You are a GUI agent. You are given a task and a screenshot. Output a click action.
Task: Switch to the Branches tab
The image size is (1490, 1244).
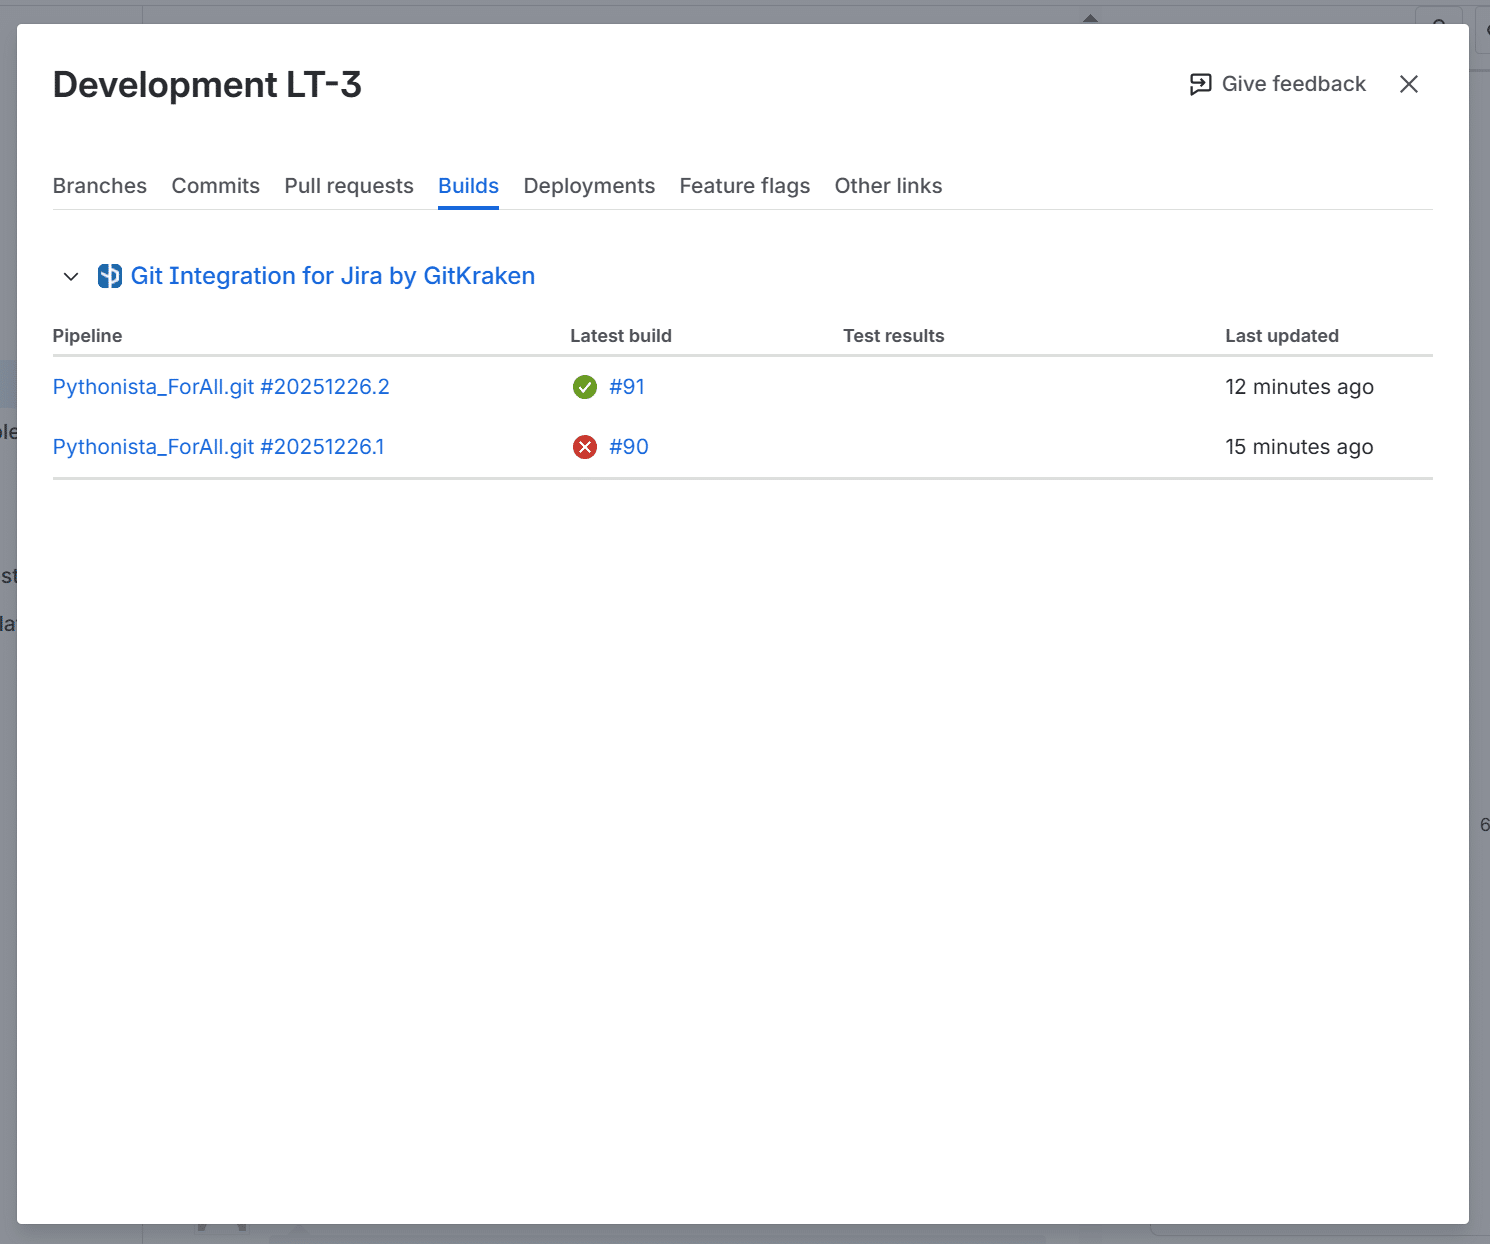(x=100, y=186)
